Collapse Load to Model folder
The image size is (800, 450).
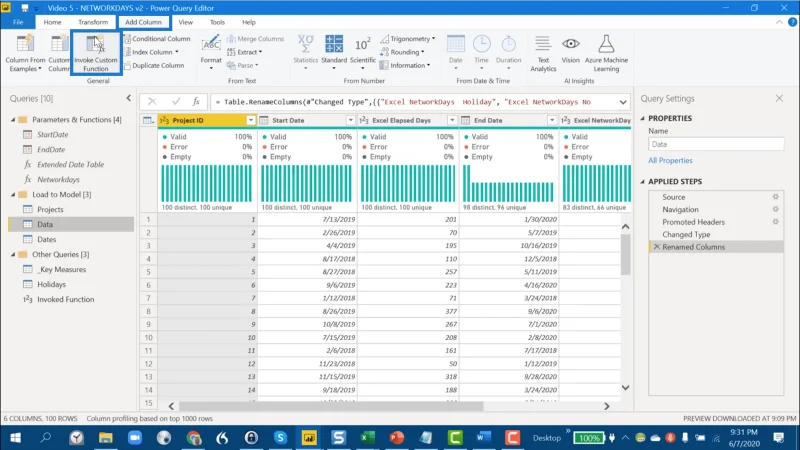(x=13, y=194)
